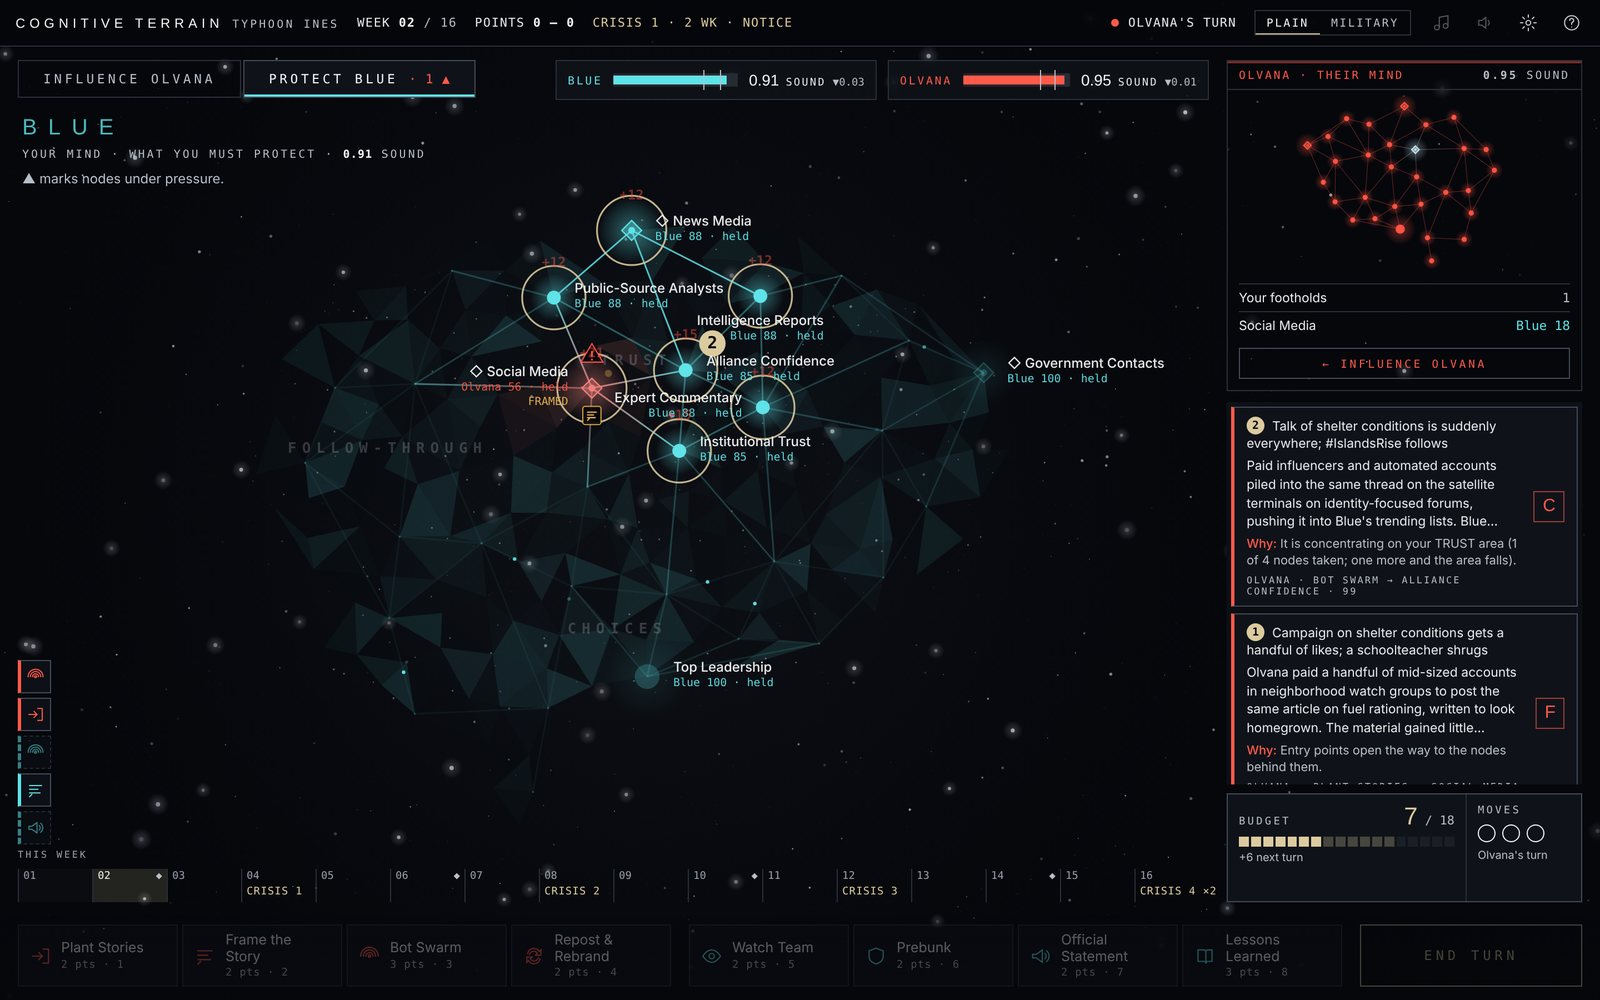Choose the Official Statement action
Image resolution: width=1600 pixels, height=1000 pixels.
(1097, 956)
